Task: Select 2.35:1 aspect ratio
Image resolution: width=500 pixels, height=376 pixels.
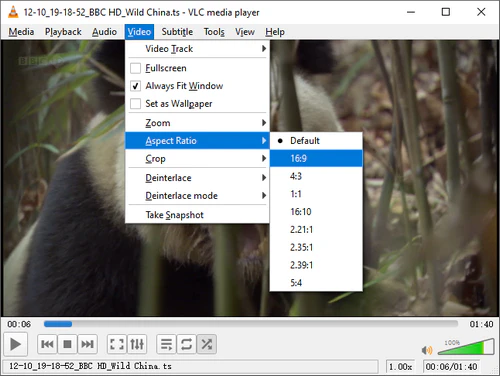Action: point(316,247)
